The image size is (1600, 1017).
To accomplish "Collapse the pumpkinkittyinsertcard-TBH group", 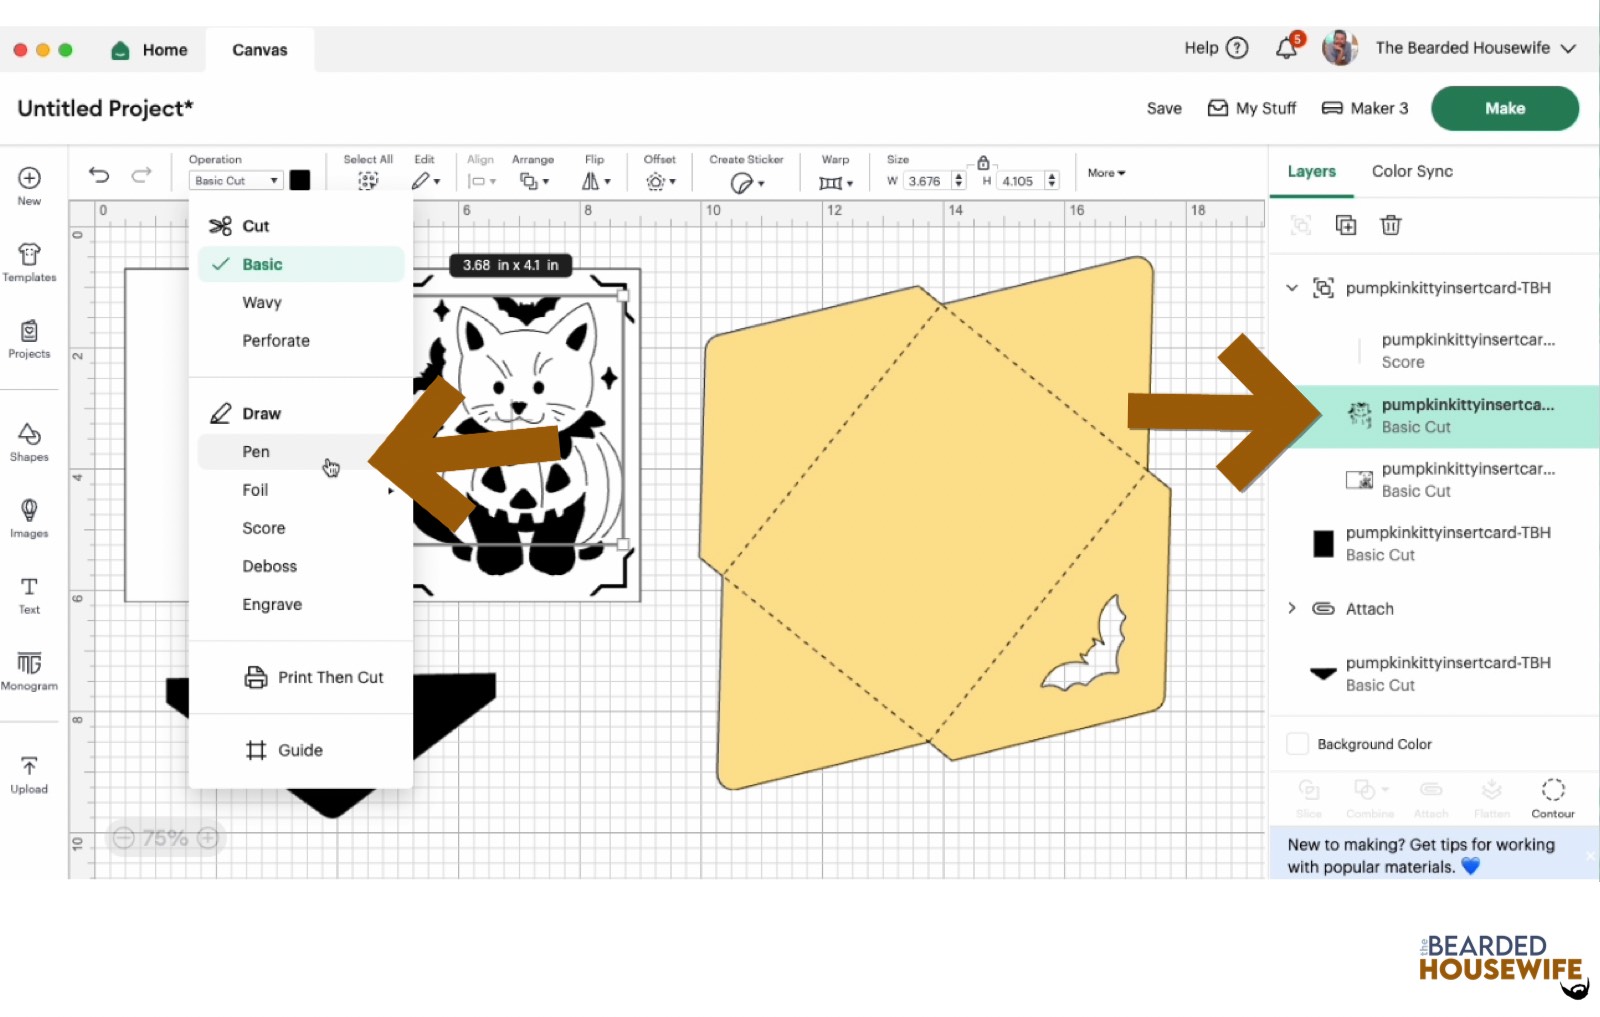I will [1292, 288].
